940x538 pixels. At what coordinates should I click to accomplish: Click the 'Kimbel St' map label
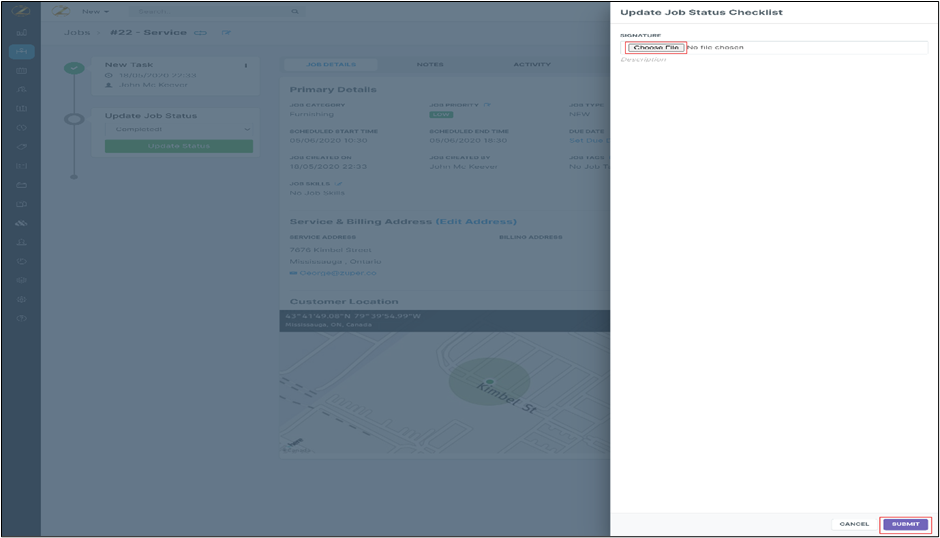(507, 398)
